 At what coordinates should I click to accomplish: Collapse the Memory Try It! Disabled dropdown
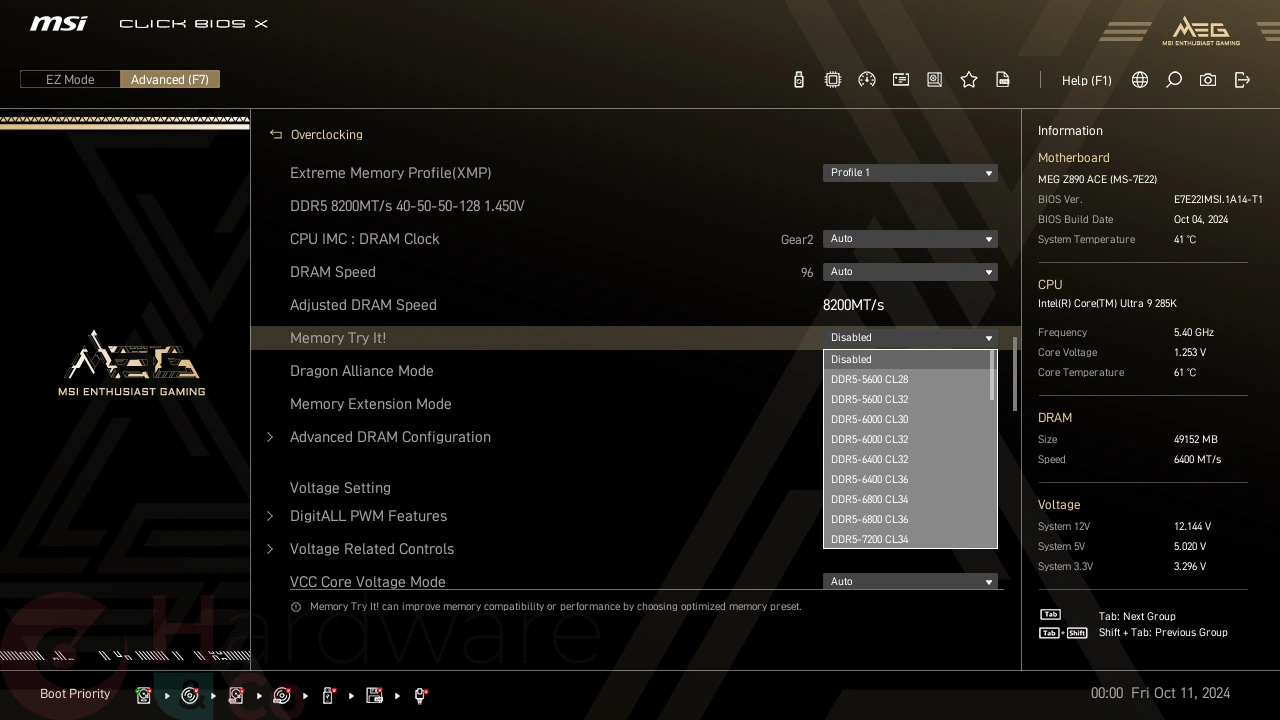pos(910,338)
